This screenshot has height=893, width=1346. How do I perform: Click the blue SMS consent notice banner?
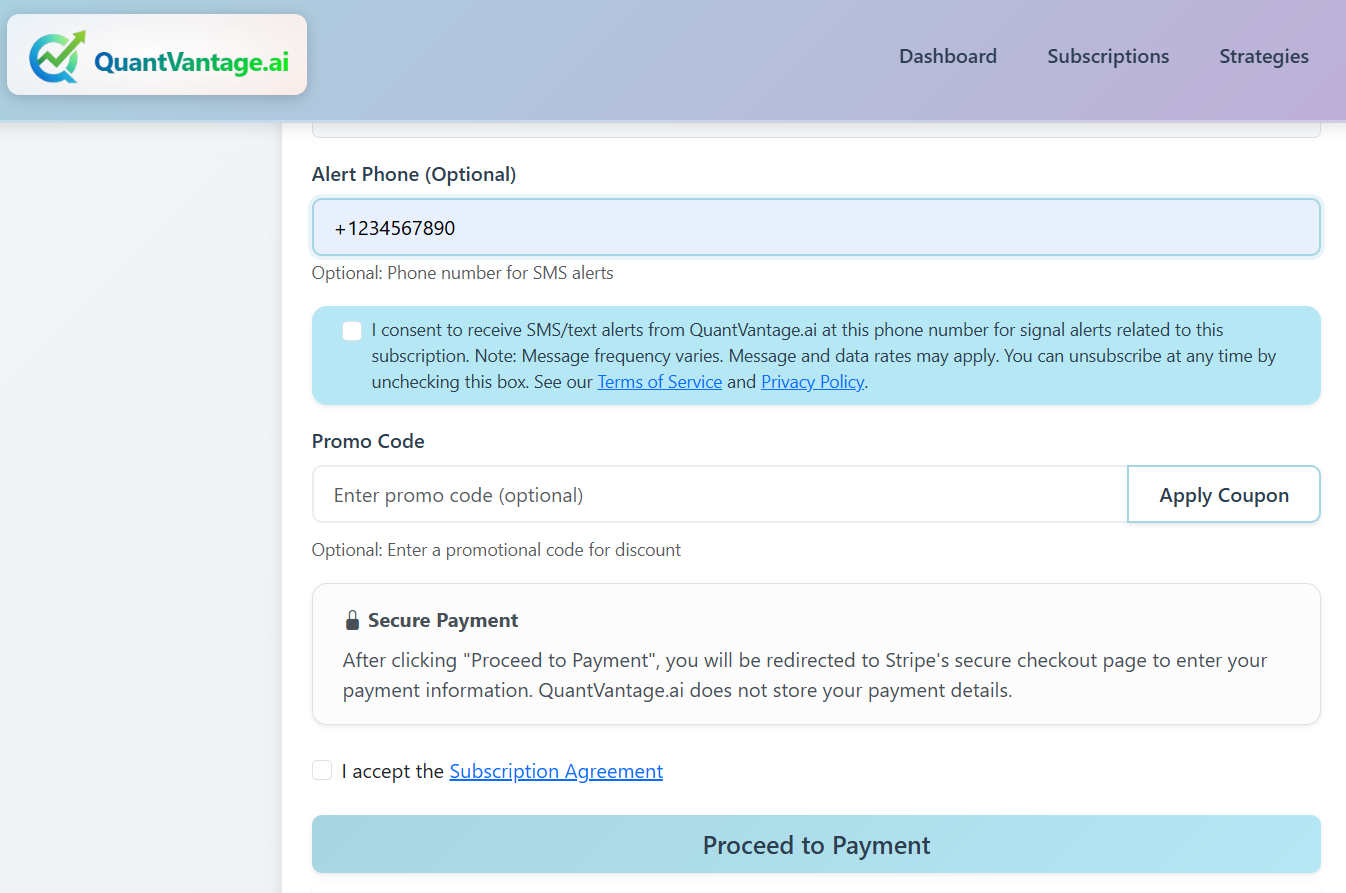816,355
